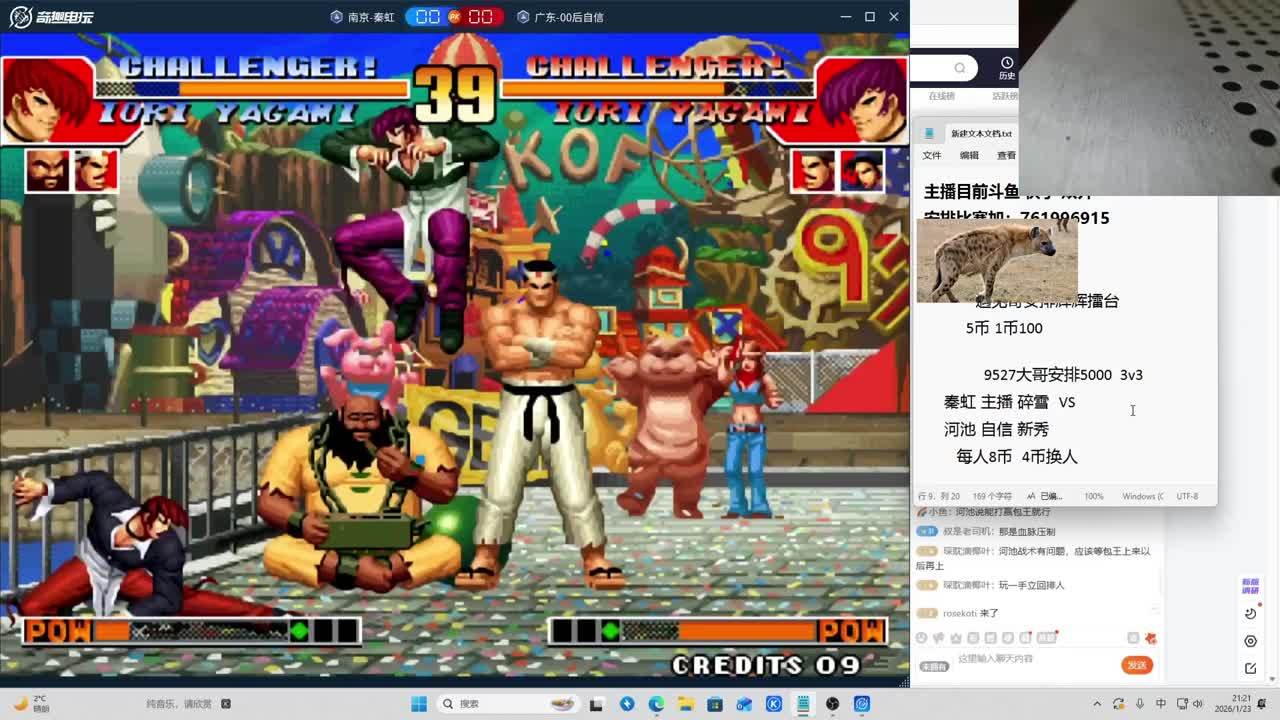The height and width of the screenshot is (720, 1280).
Task: Open the 查看 menu in Notepad
Action: point(1006,155)
